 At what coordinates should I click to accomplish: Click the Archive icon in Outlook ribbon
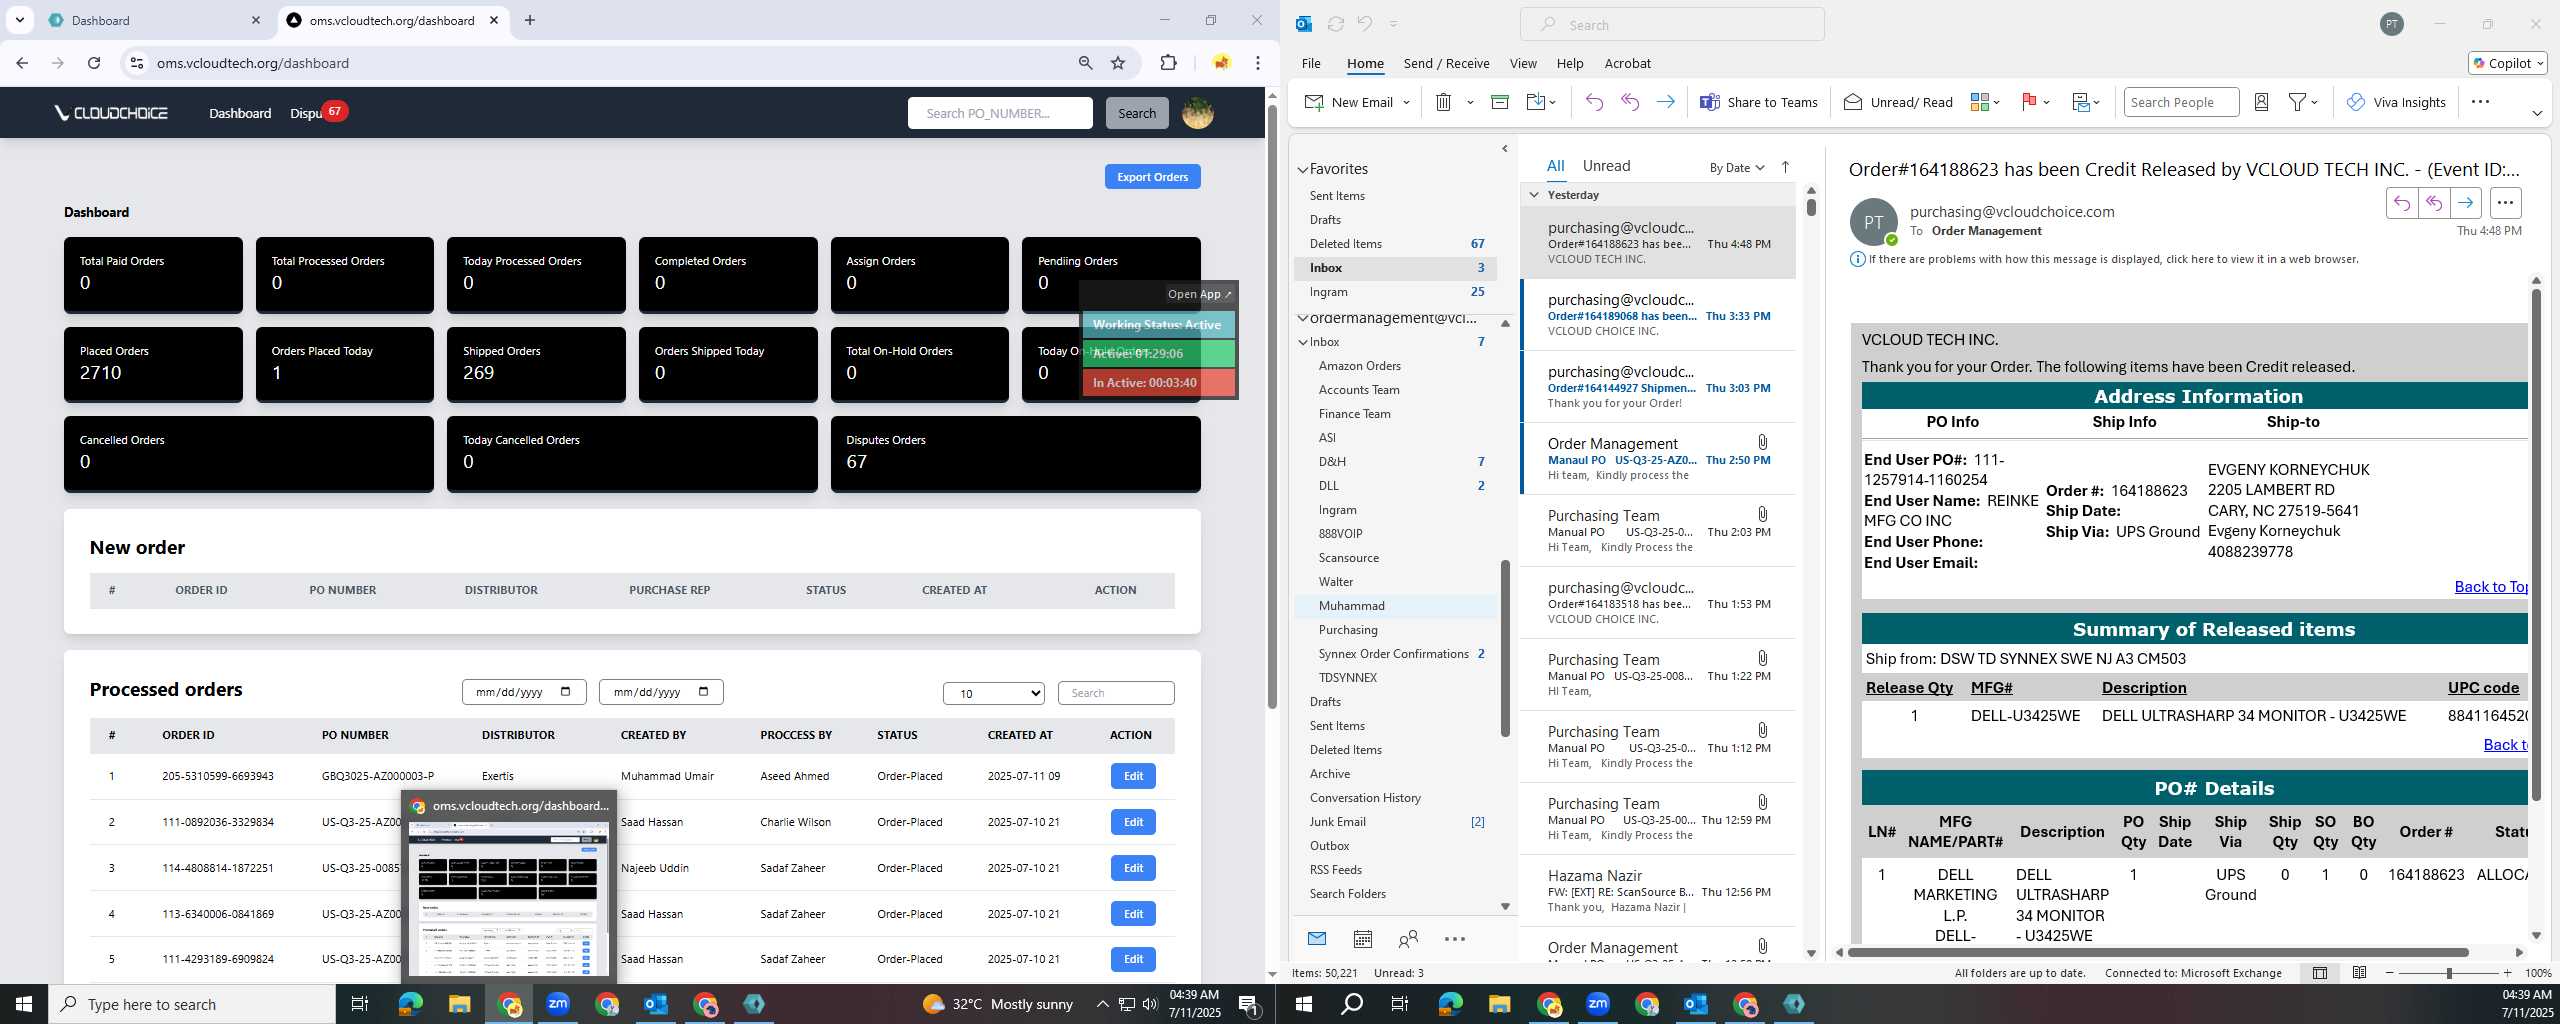[1499, 102]
